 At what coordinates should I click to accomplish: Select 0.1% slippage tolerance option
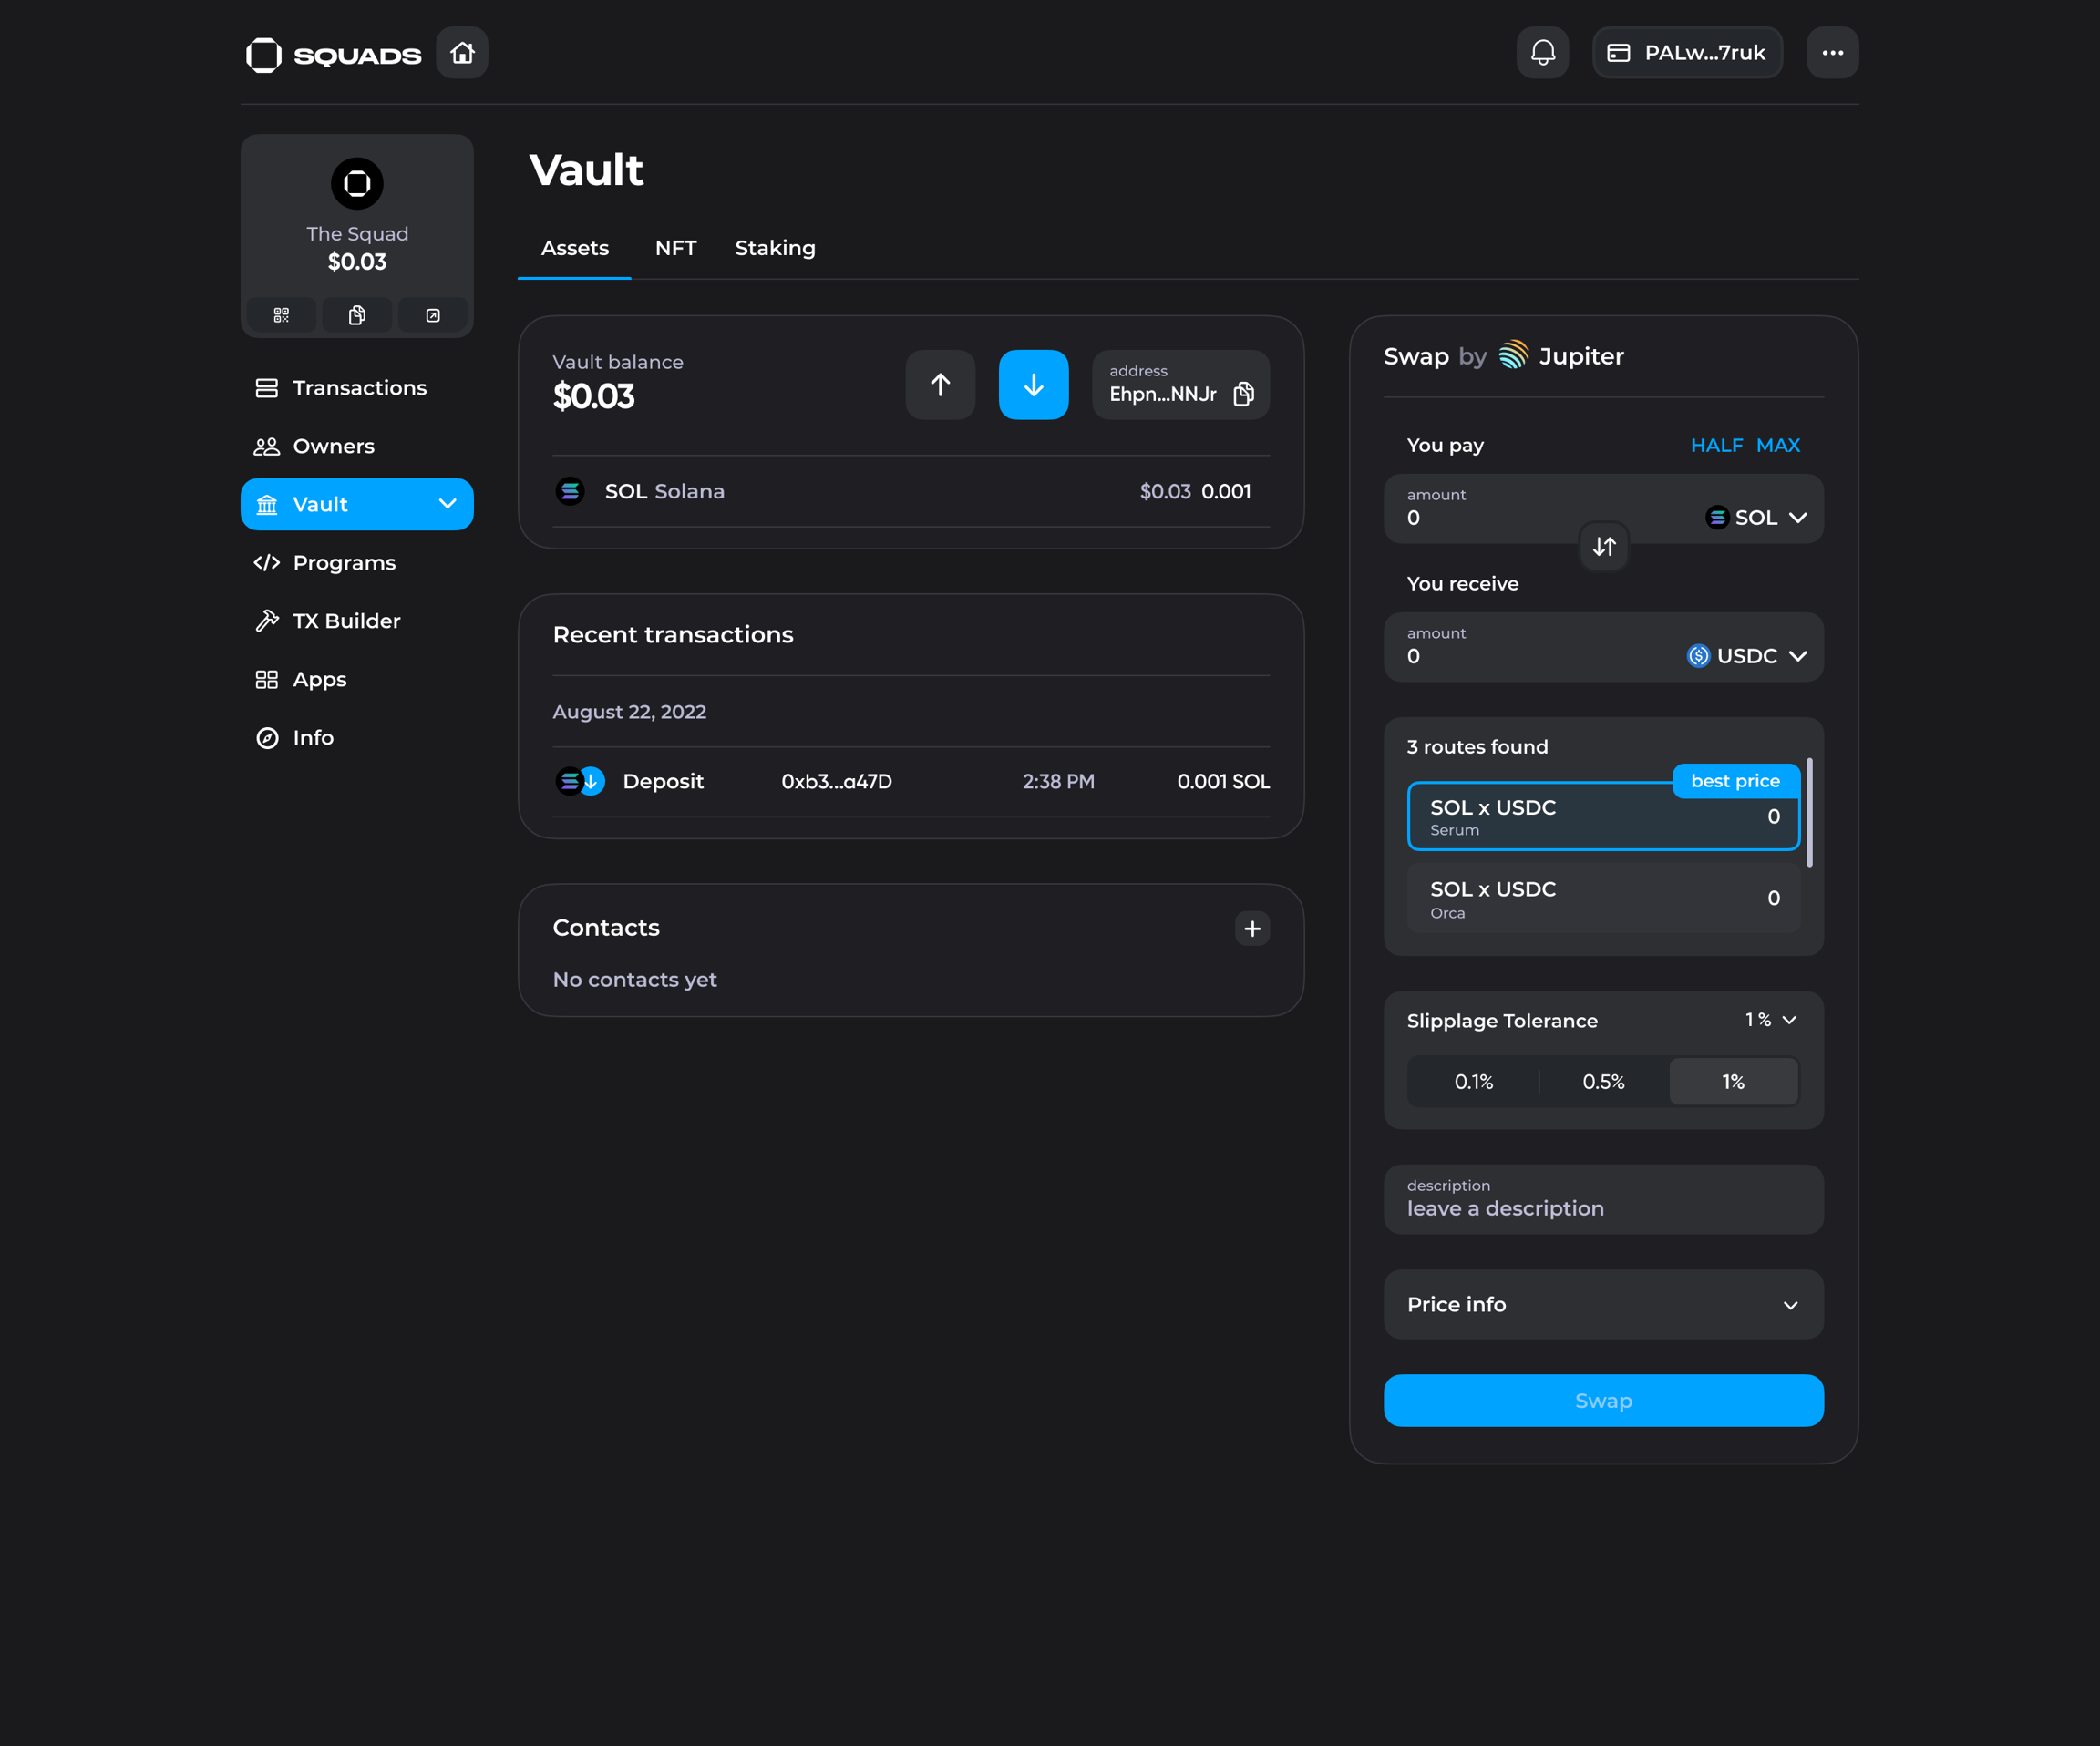pyautogui.click(x=1472, y=1082)
